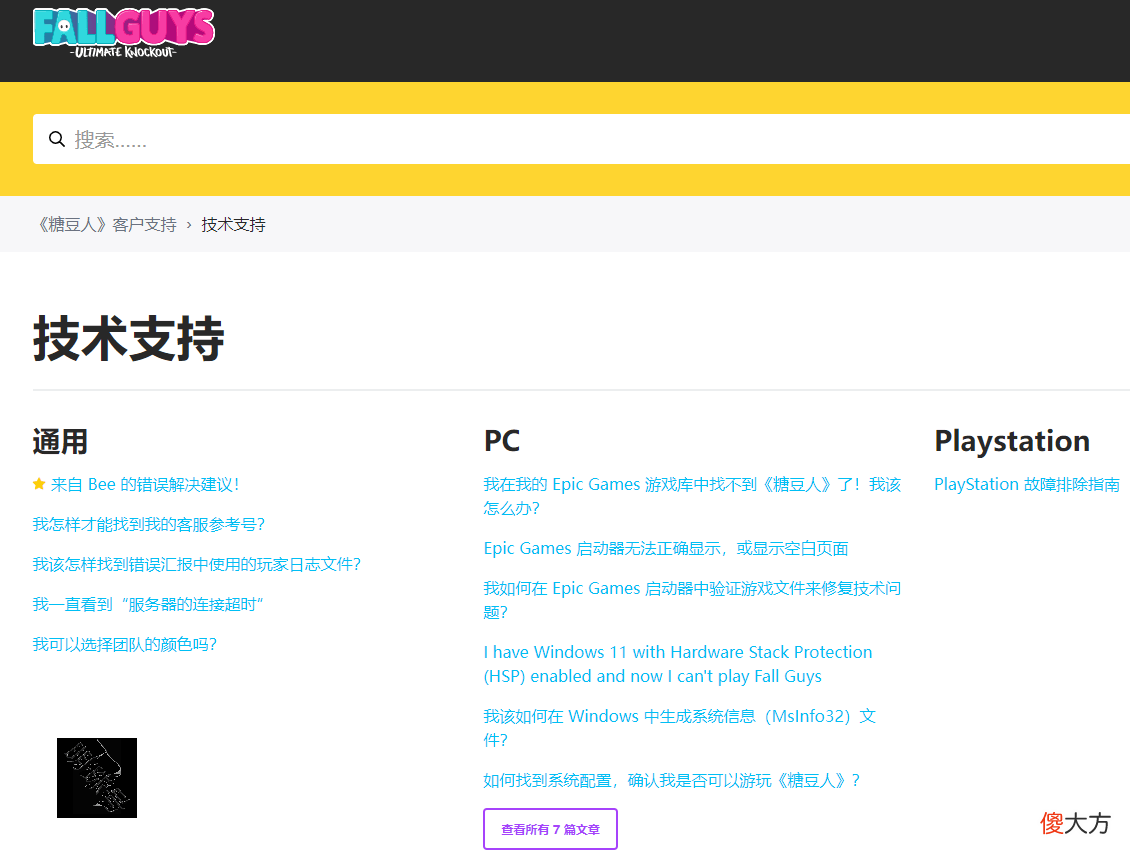Image resolution: width=1130 pixels, height=861 pixels.
Task: Open 《糖豆人》客户支持 breadcrumb link
Action: coord(107,225)
